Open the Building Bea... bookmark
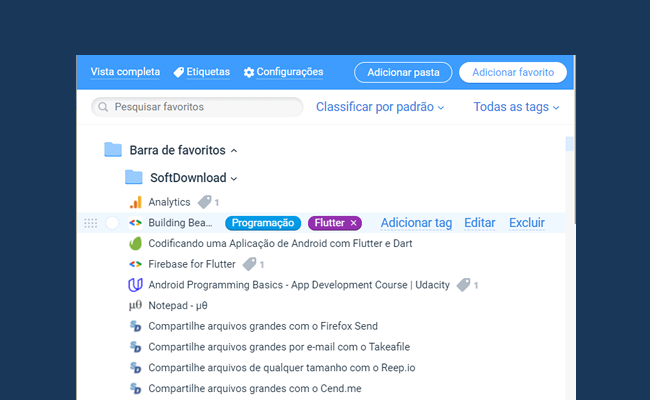The width and height of the screenshot is (650, 400). click(180, 223)
